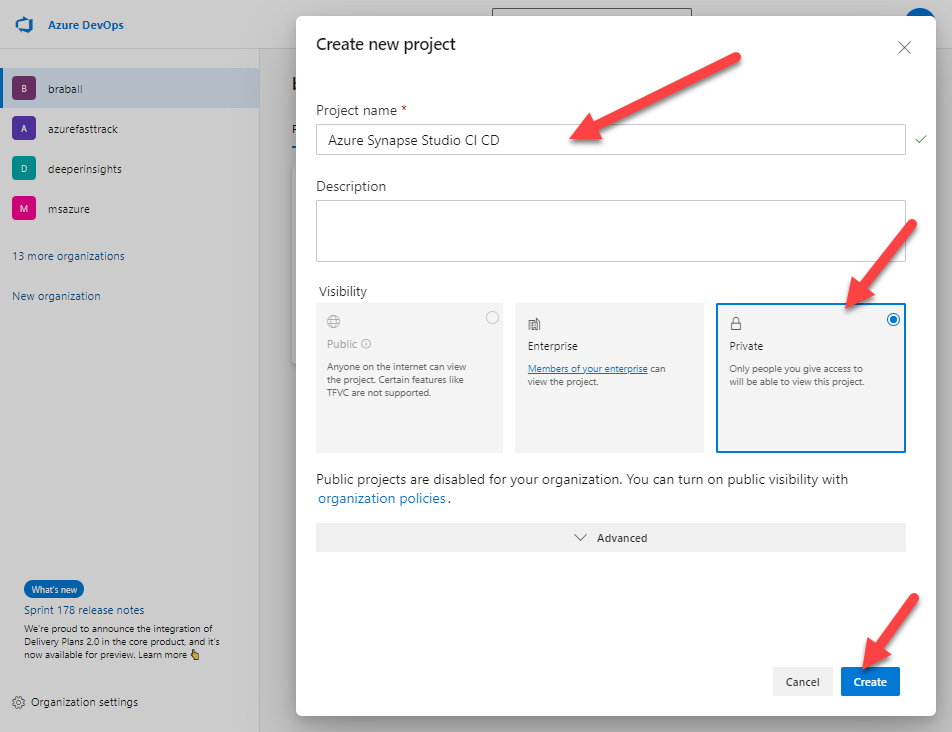
Task: Open the organization policies link
Action: pyautogui.click(x=382, y=498)
